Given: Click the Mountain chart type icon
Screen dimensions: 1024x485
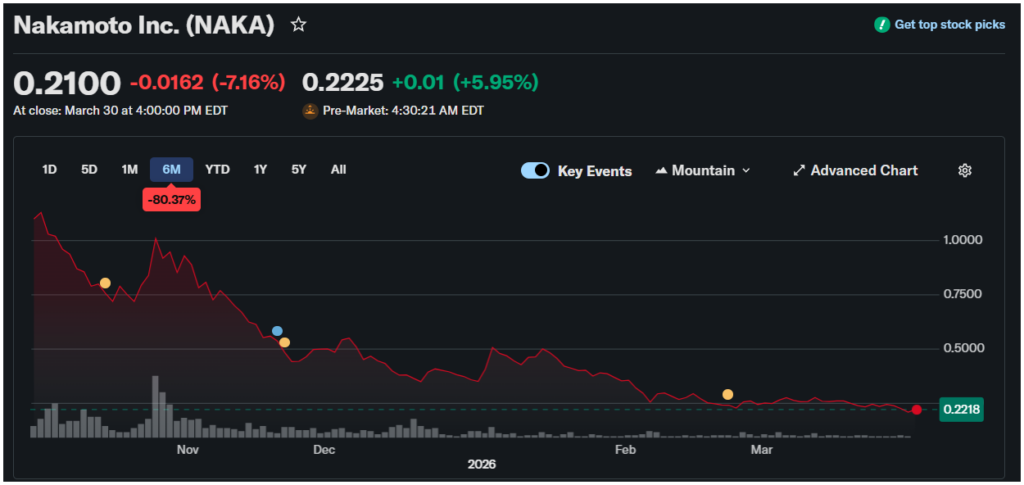Looking at the screenshot, I should pos(661,171).
